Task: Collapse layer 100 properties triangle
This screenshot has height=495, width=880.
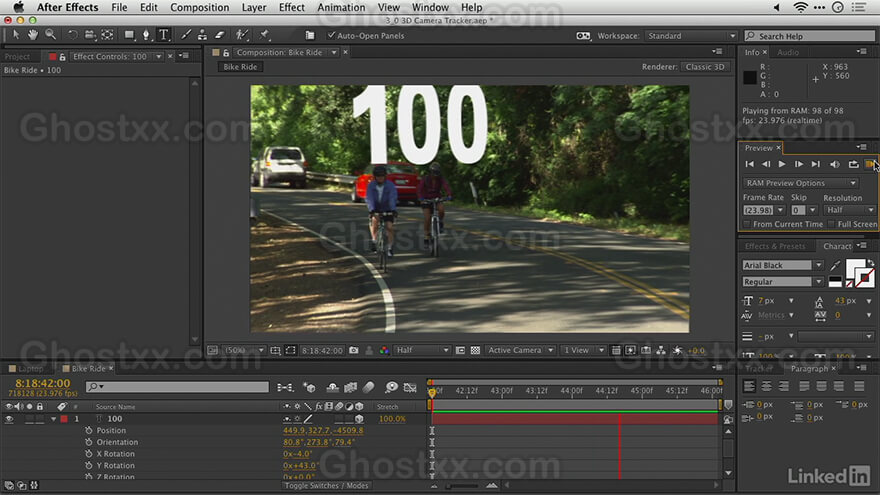Action: pyautogui.click(x=53, y=419)
